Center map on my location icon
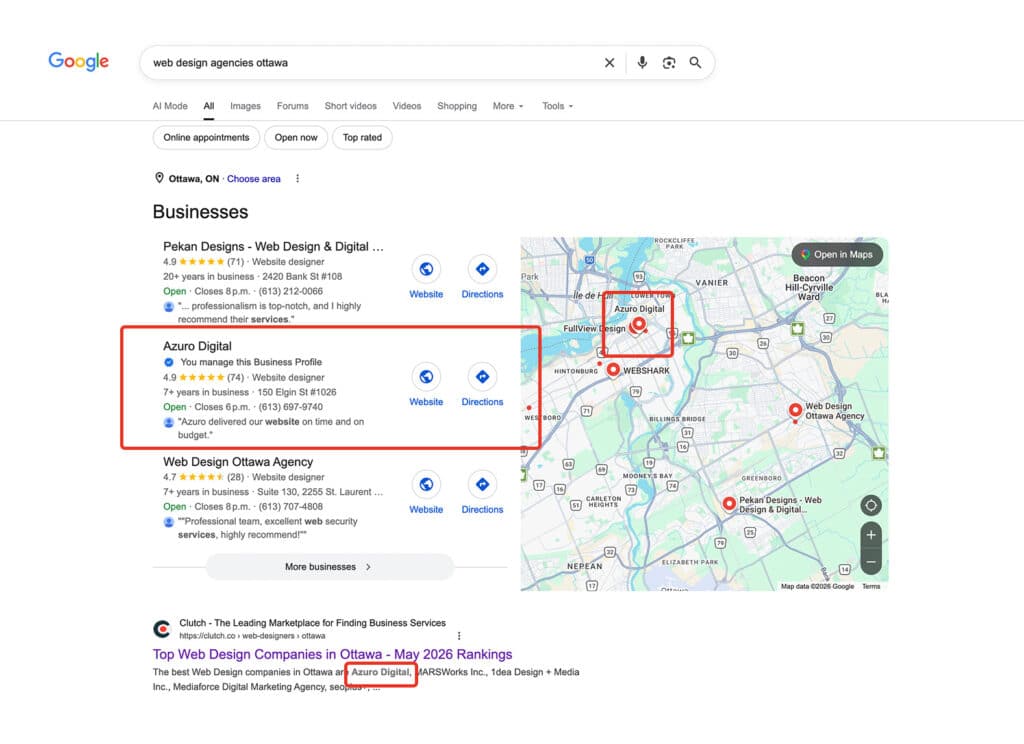The height and width of the screenshot is (744, 1024). click(871, 505)
